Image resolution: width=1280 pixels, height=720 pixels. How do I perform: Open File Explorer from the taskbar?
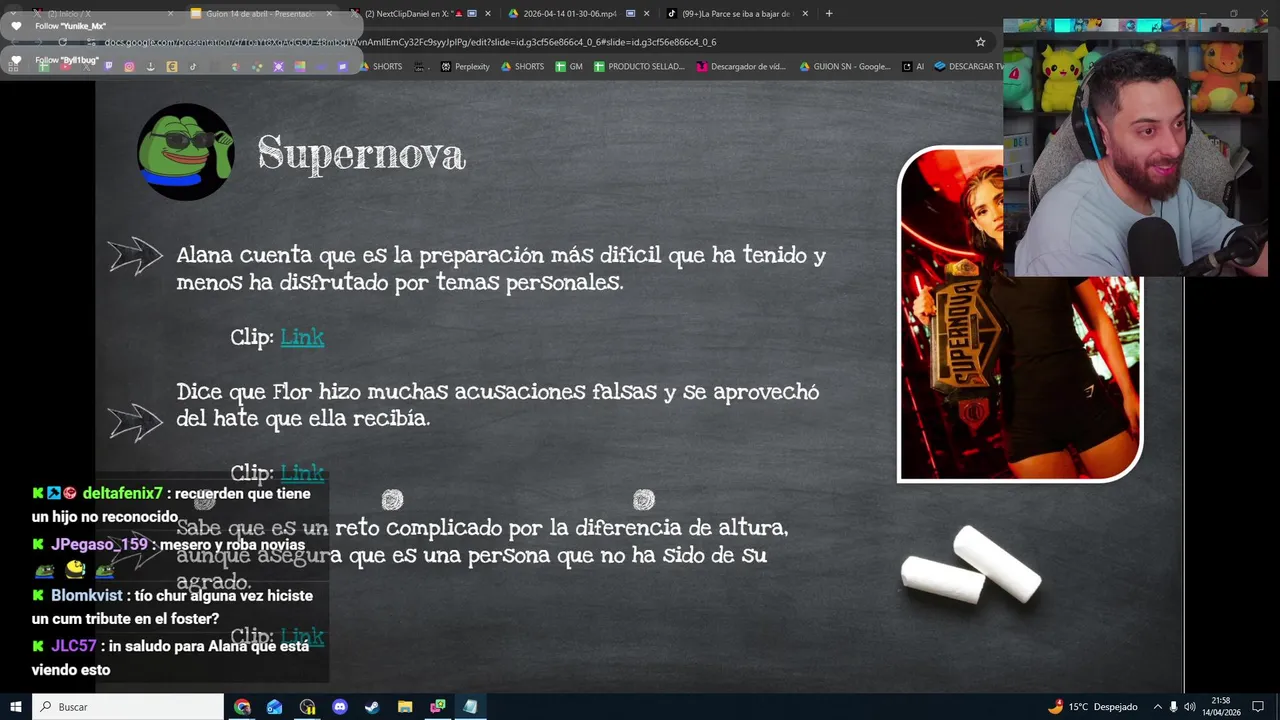coord(405,707)
